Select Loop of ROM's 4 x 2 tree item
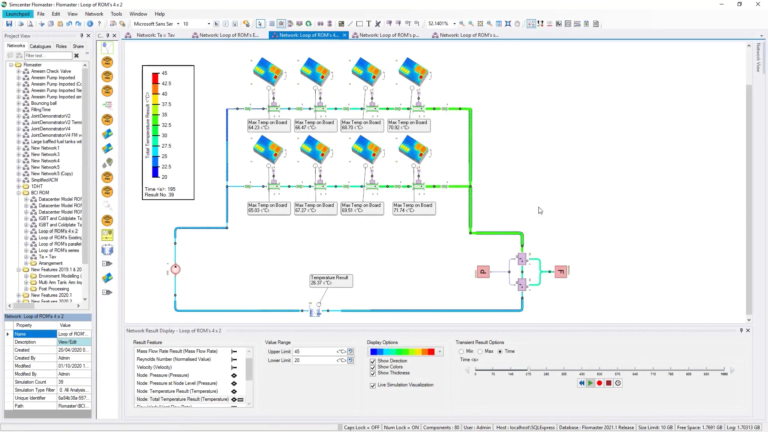Viewport: 768px width, 432px height. pyautogui.click(x=58, y=231)
